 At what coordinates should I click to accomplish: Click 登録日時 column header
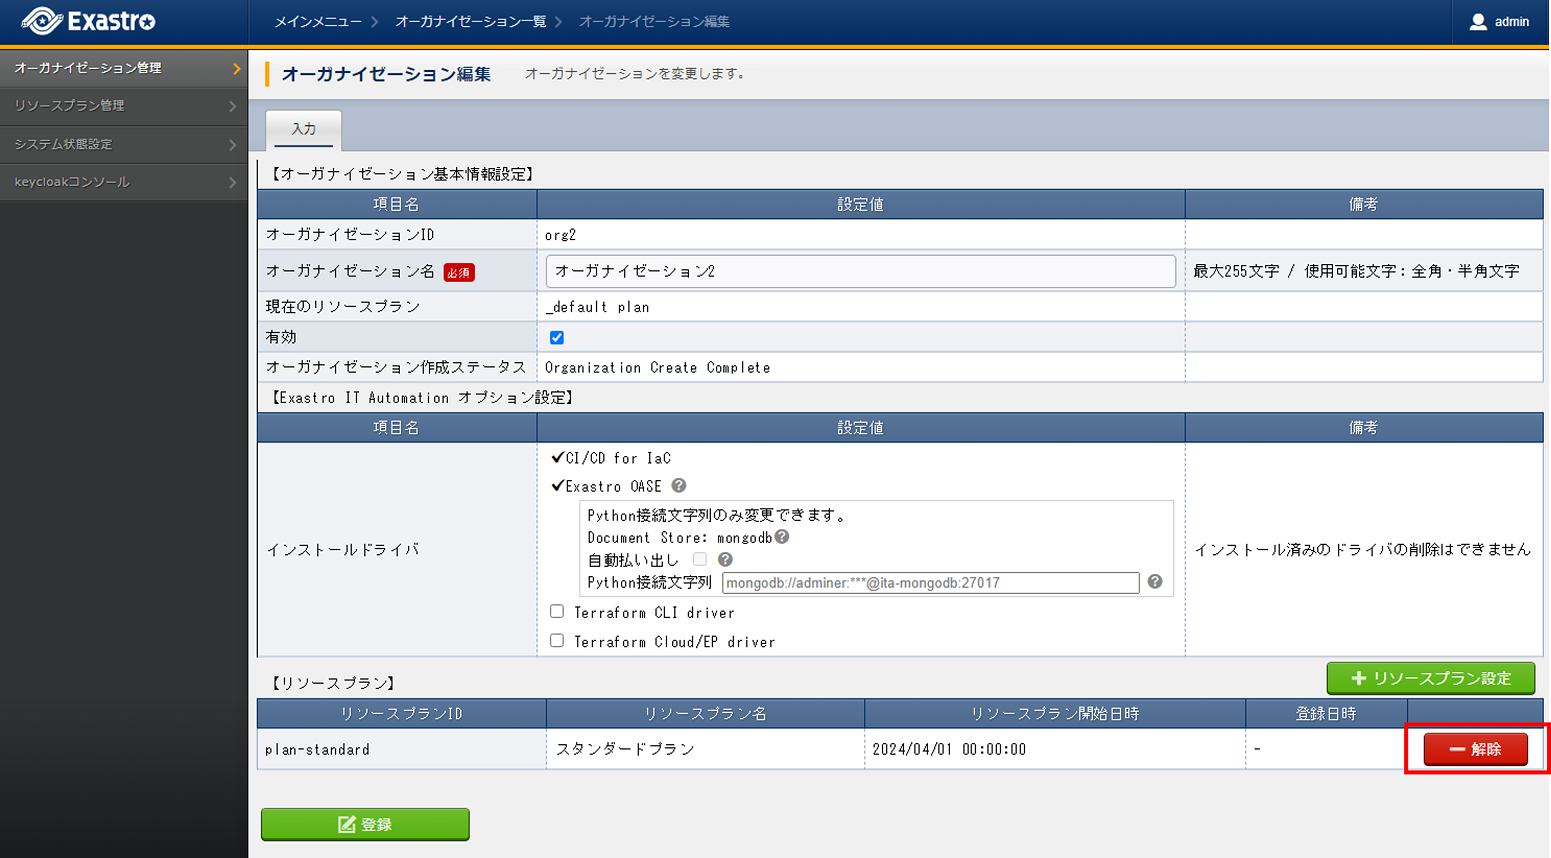click(1326, 714)
